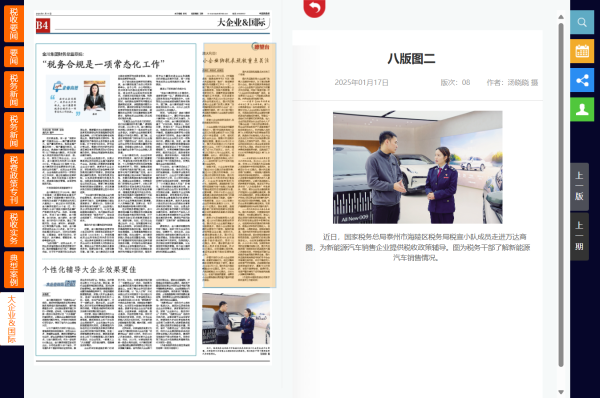Click scrollbar up arrow in article panel
The height and width of the screenshot is (398, 600).
pos(561,17)
